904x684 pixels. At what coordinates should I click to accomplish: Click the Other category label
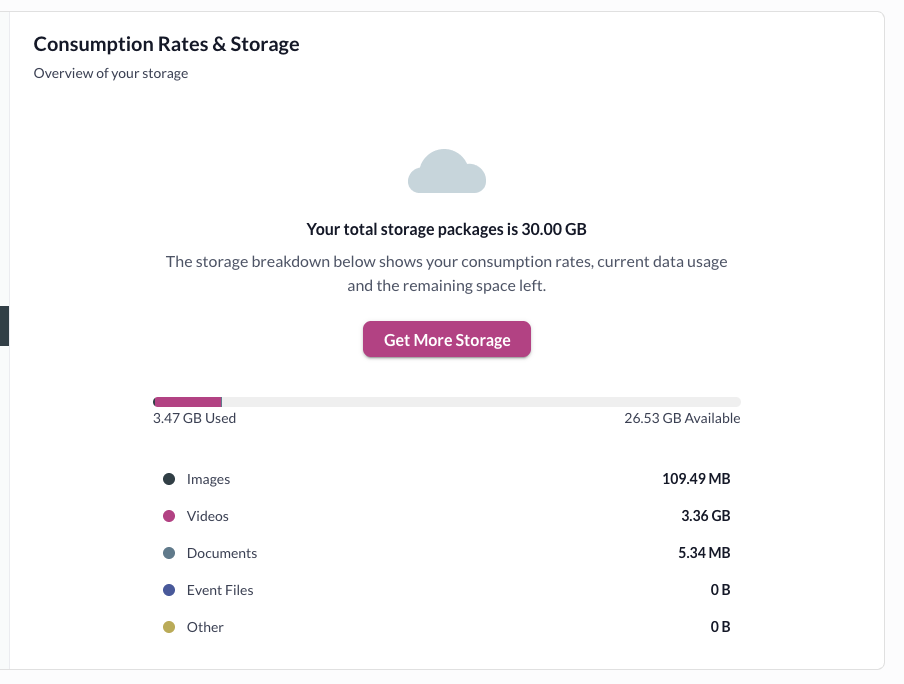(205, 628)
